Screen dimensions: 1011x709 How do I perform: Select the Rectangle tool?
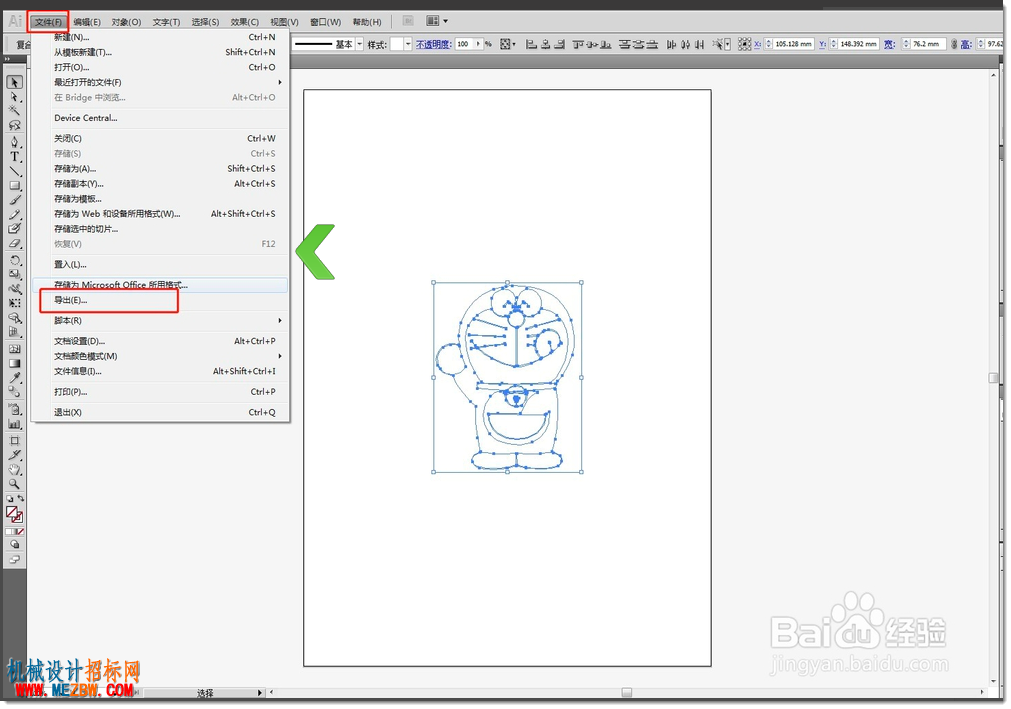click(x=14, y=186)
